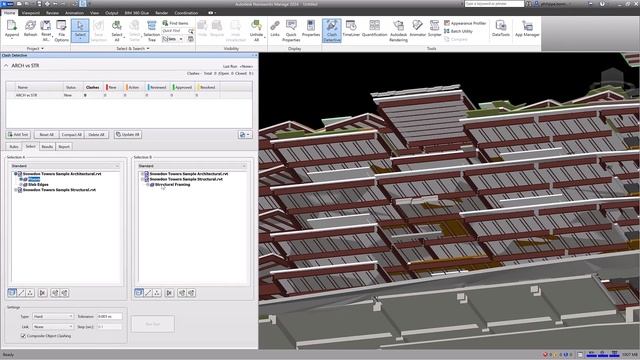Open the Standard dropdown in Selection A
Image resolution: width=640 pixels, height=360 pixels.
65,166
